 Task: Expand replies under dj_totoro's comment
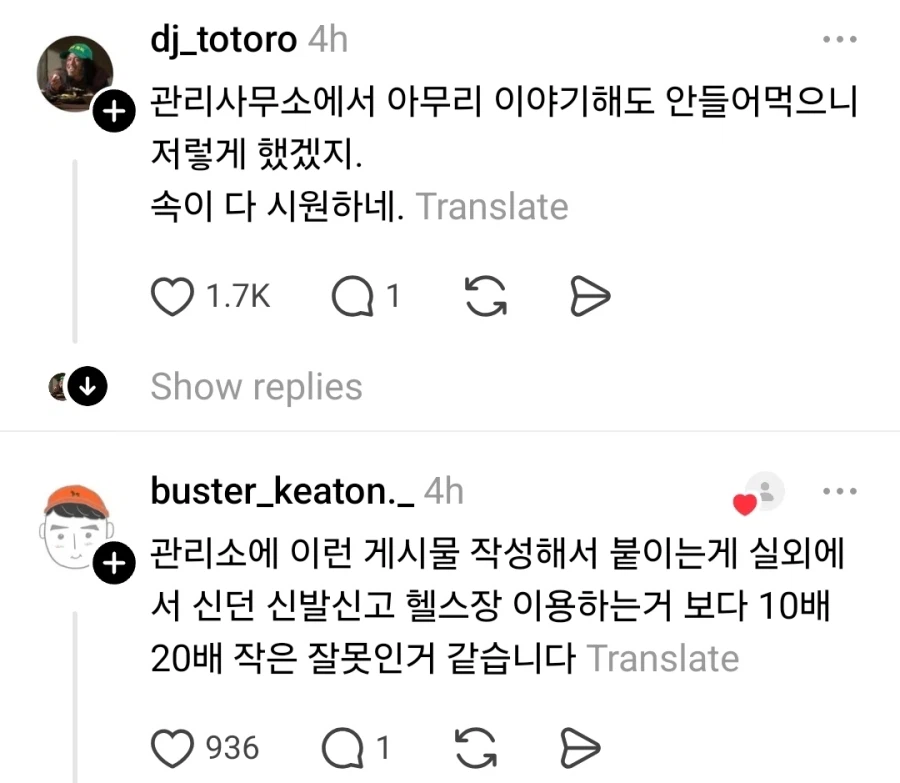(x=256, y=386)
